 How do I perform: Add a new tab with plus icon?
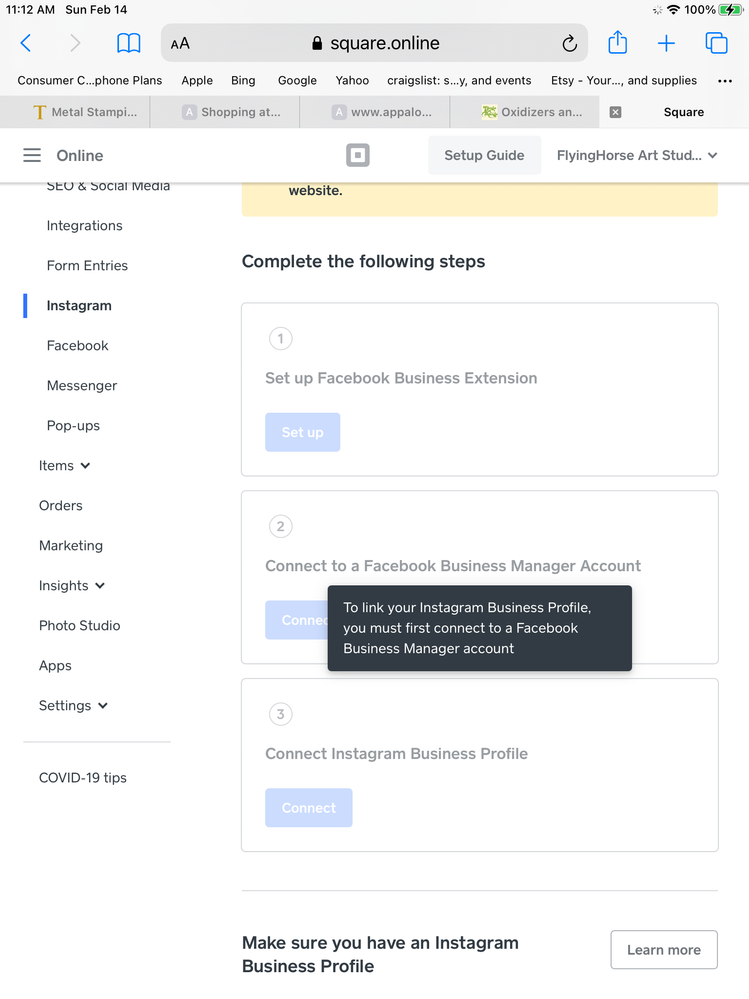[x=666, y=43]
